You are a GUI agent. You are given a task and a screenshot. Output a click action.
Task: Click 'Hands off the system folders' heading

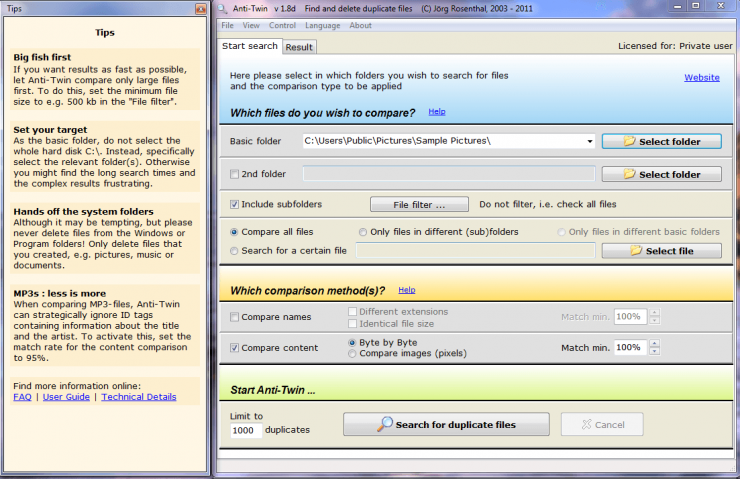click(x=83, y=211)
